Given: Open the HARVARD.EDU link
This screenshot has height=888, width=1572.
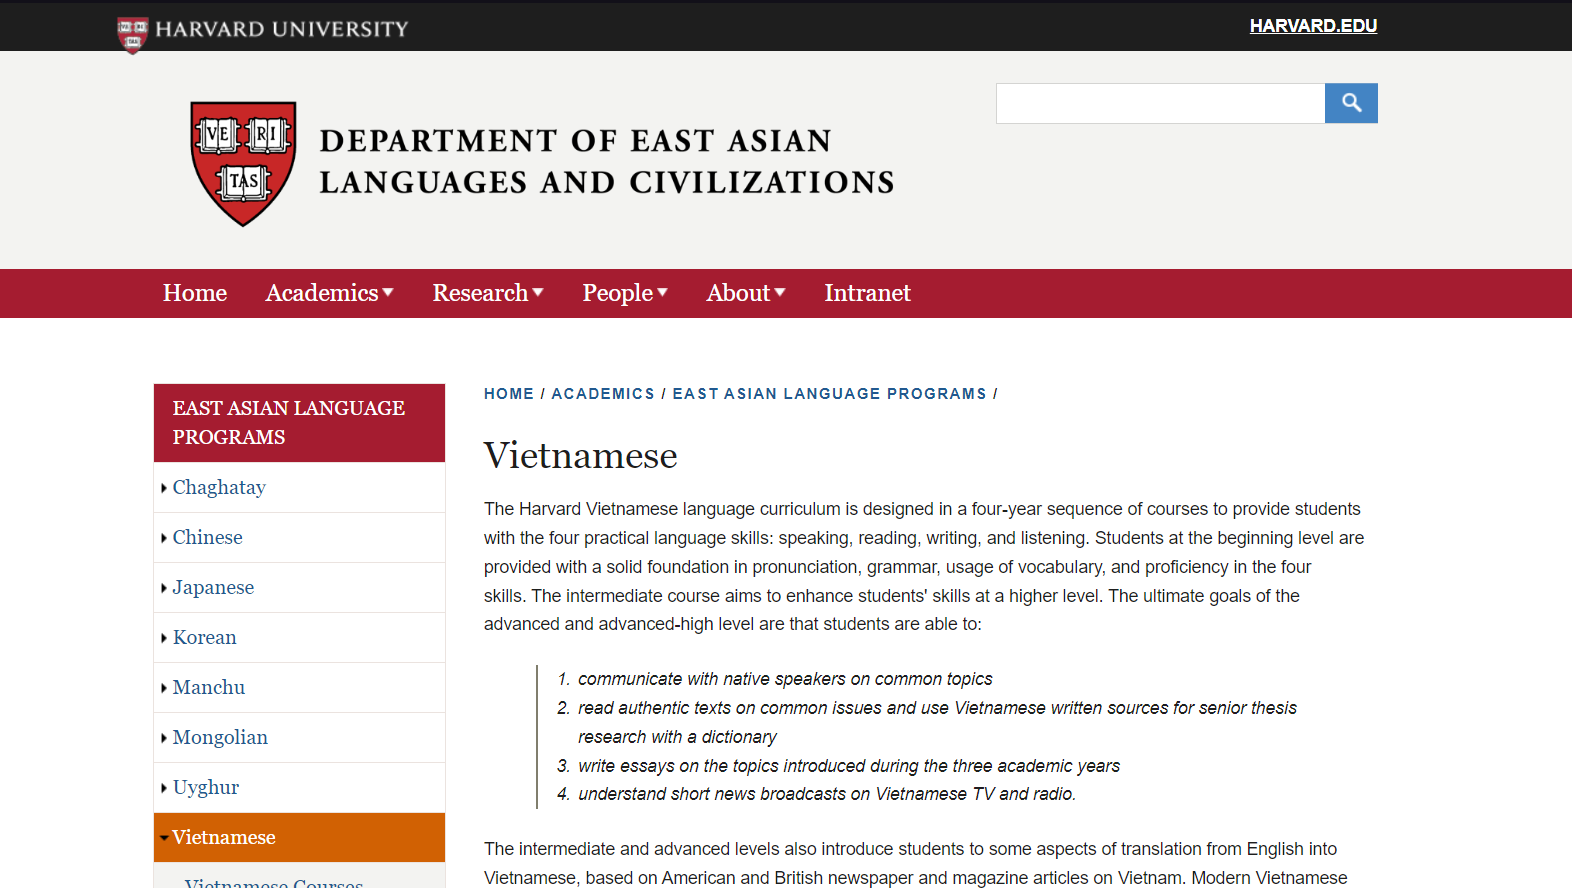Looking at the screenshot, I should pyautogui.click(x=1312, y=26).
